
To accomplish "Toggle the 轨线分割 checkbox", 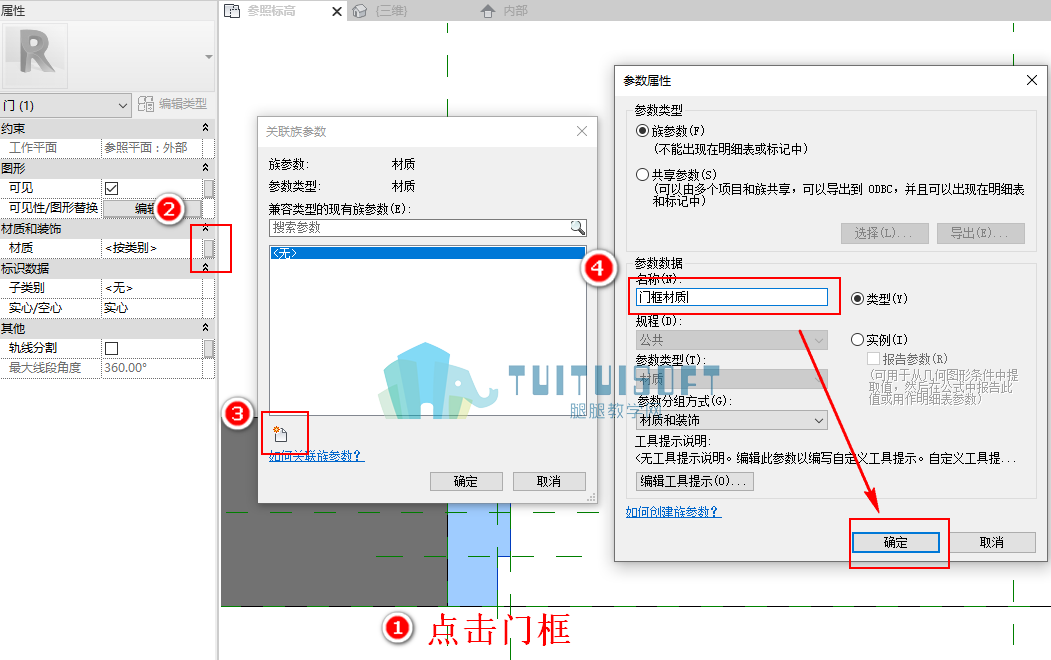I will point(112,348).
